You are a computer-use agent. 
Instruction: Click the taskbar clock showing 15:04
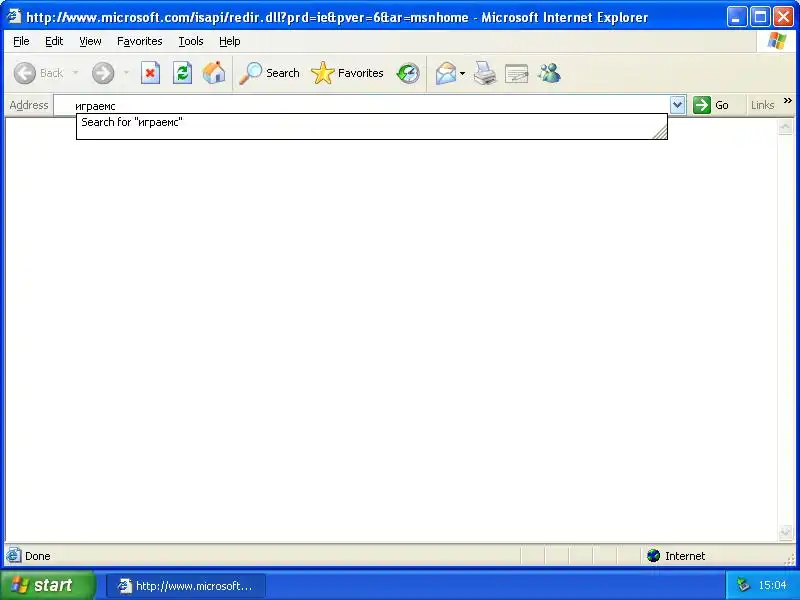click(x=772, y=585)
